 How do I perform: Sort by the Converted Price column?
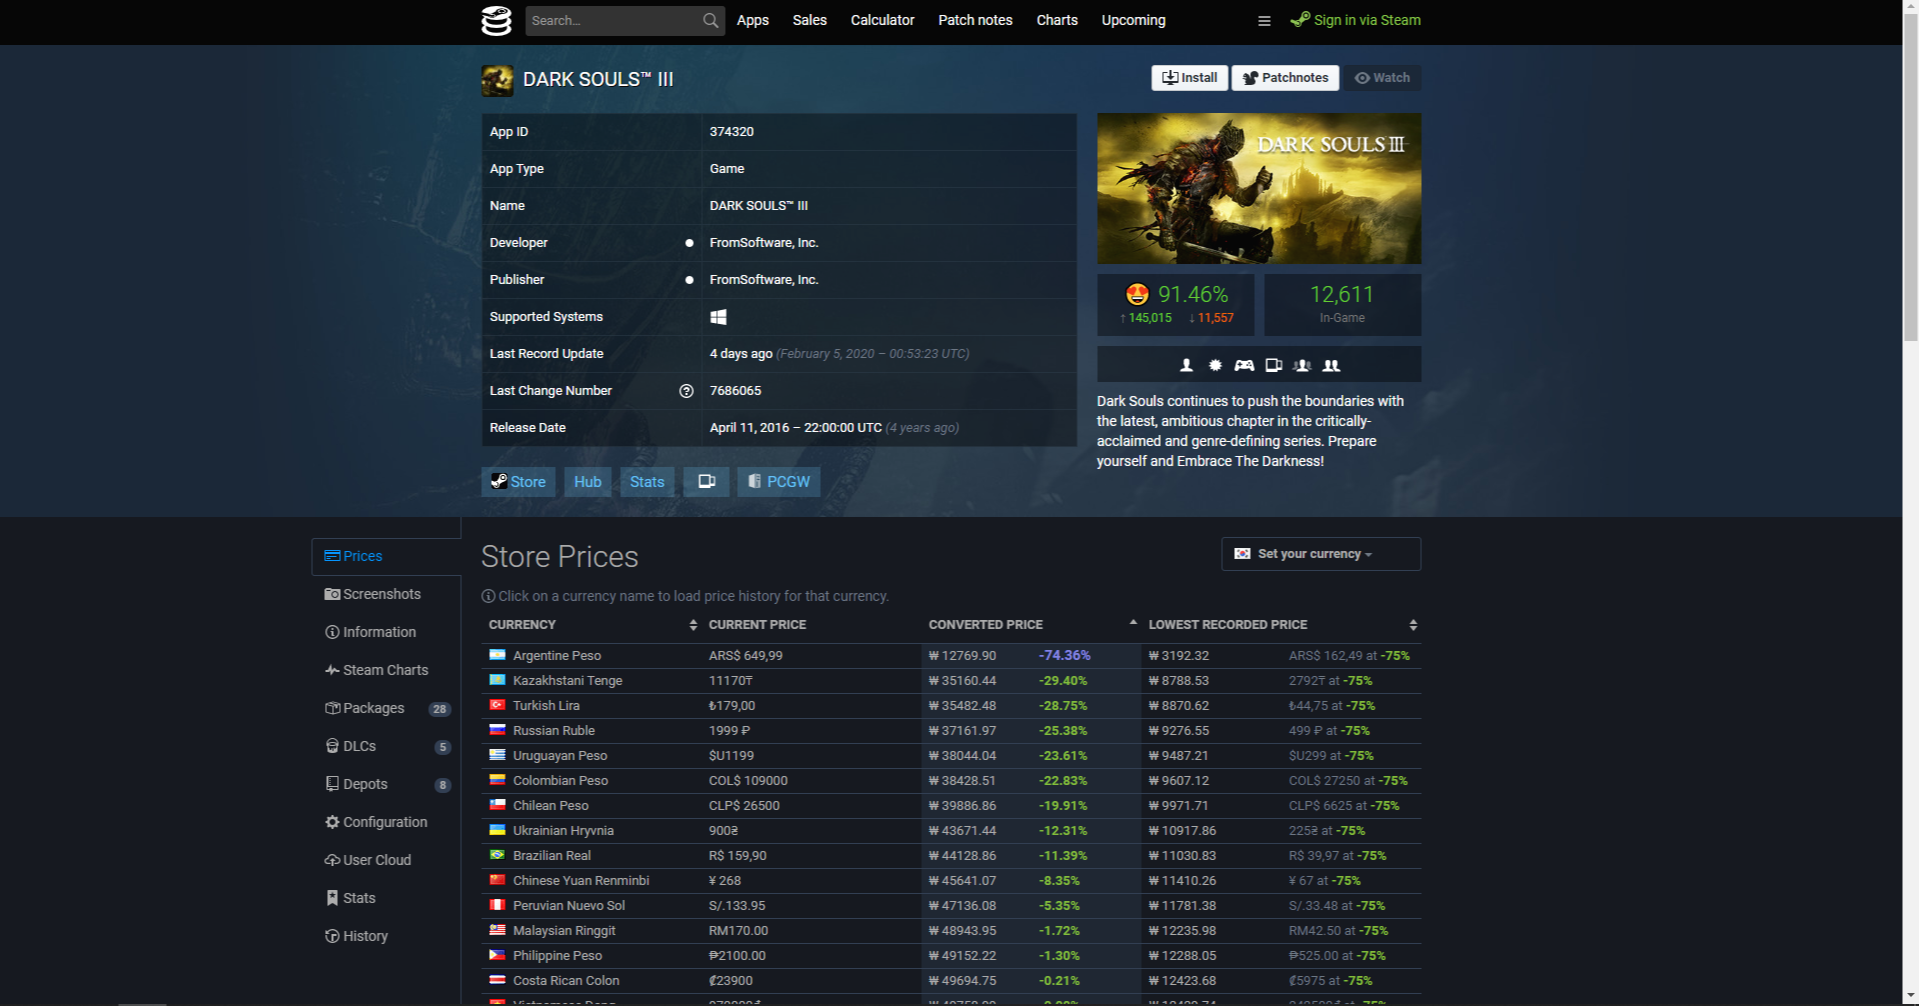tap(1031, 625)
